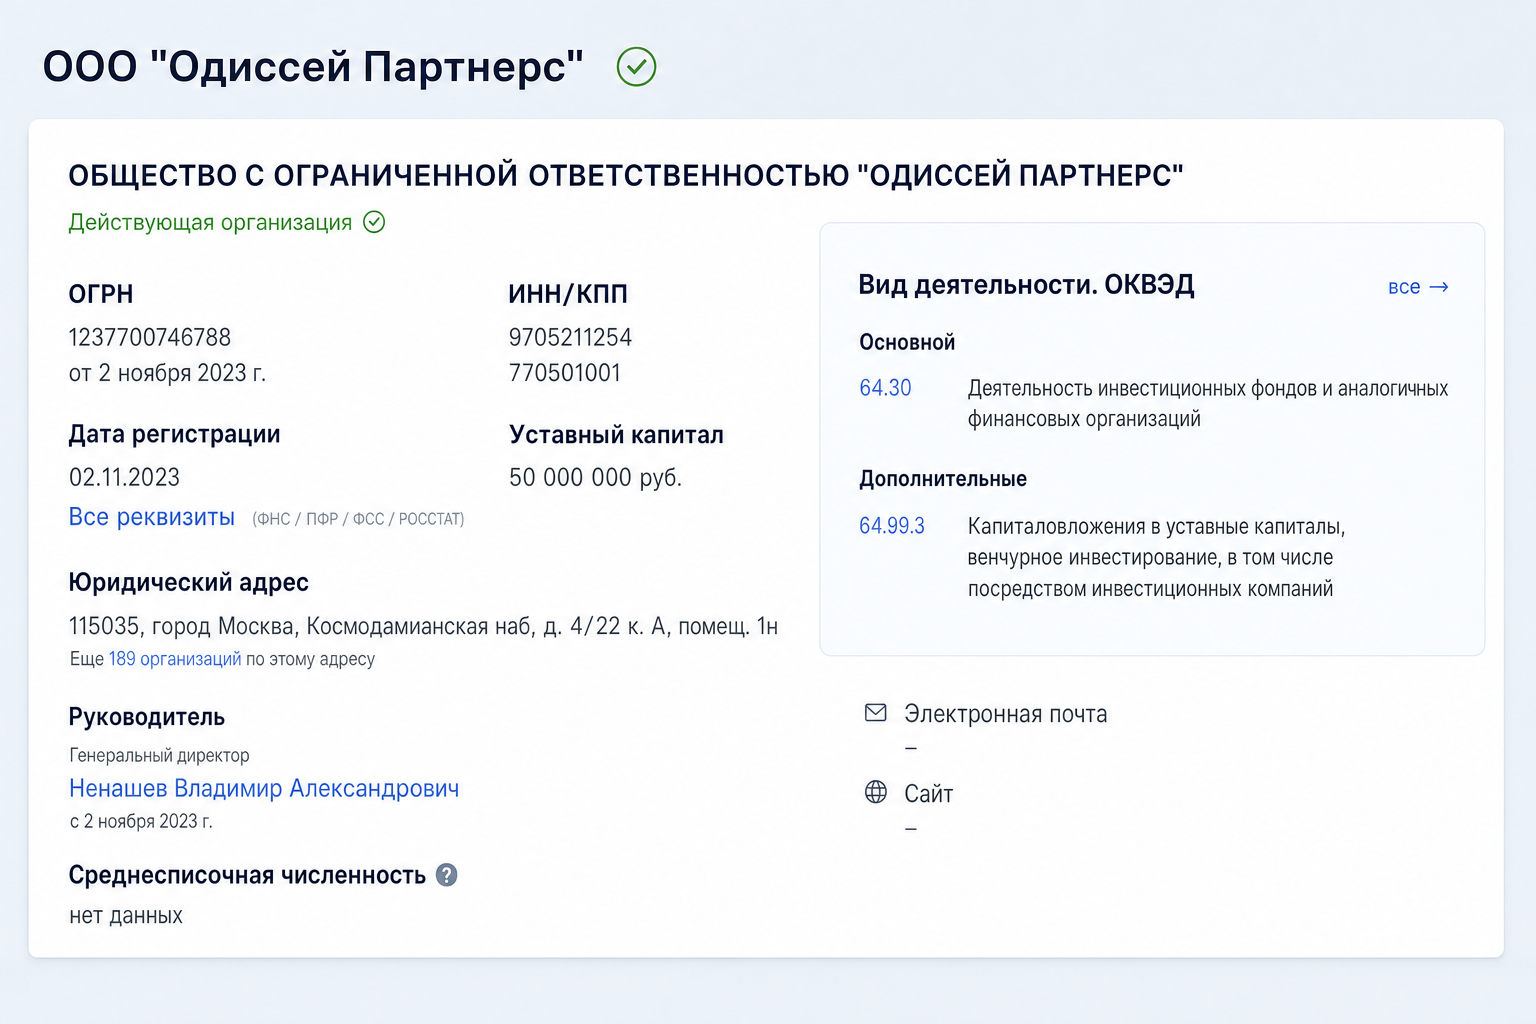Screen dimensions: 1536x1024
Task: Click the globe icon next to Сайт
Action: (876, 792)
